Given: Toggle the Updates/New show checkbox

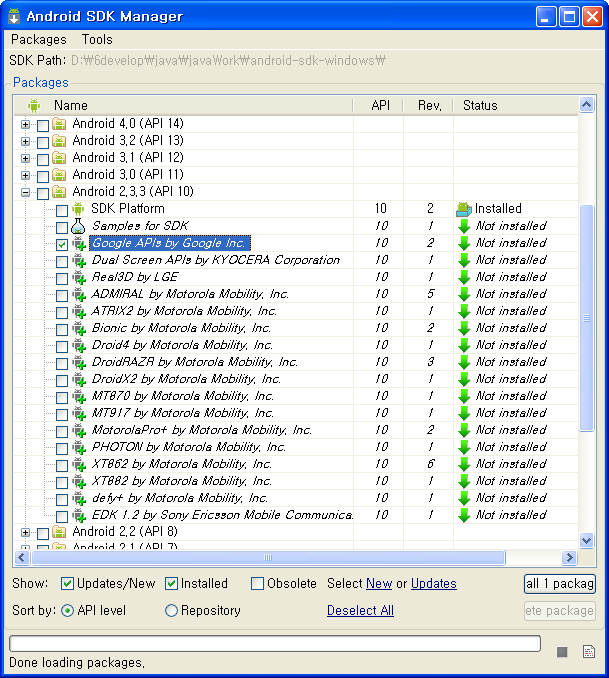Looking at the screenshot, I should click(x=67, y=584).
